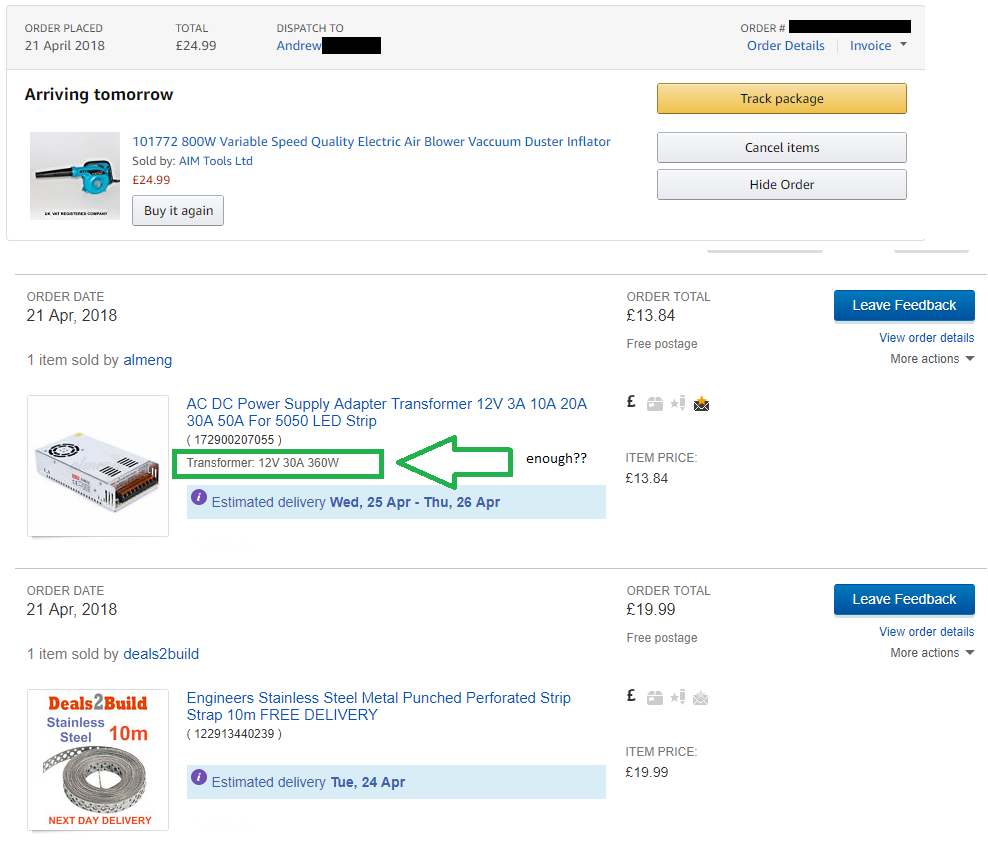Click the paid (£) status icon for power supply order
Image resolution: width=988 pixels, height=864 pixels.
tap(631, 402)
